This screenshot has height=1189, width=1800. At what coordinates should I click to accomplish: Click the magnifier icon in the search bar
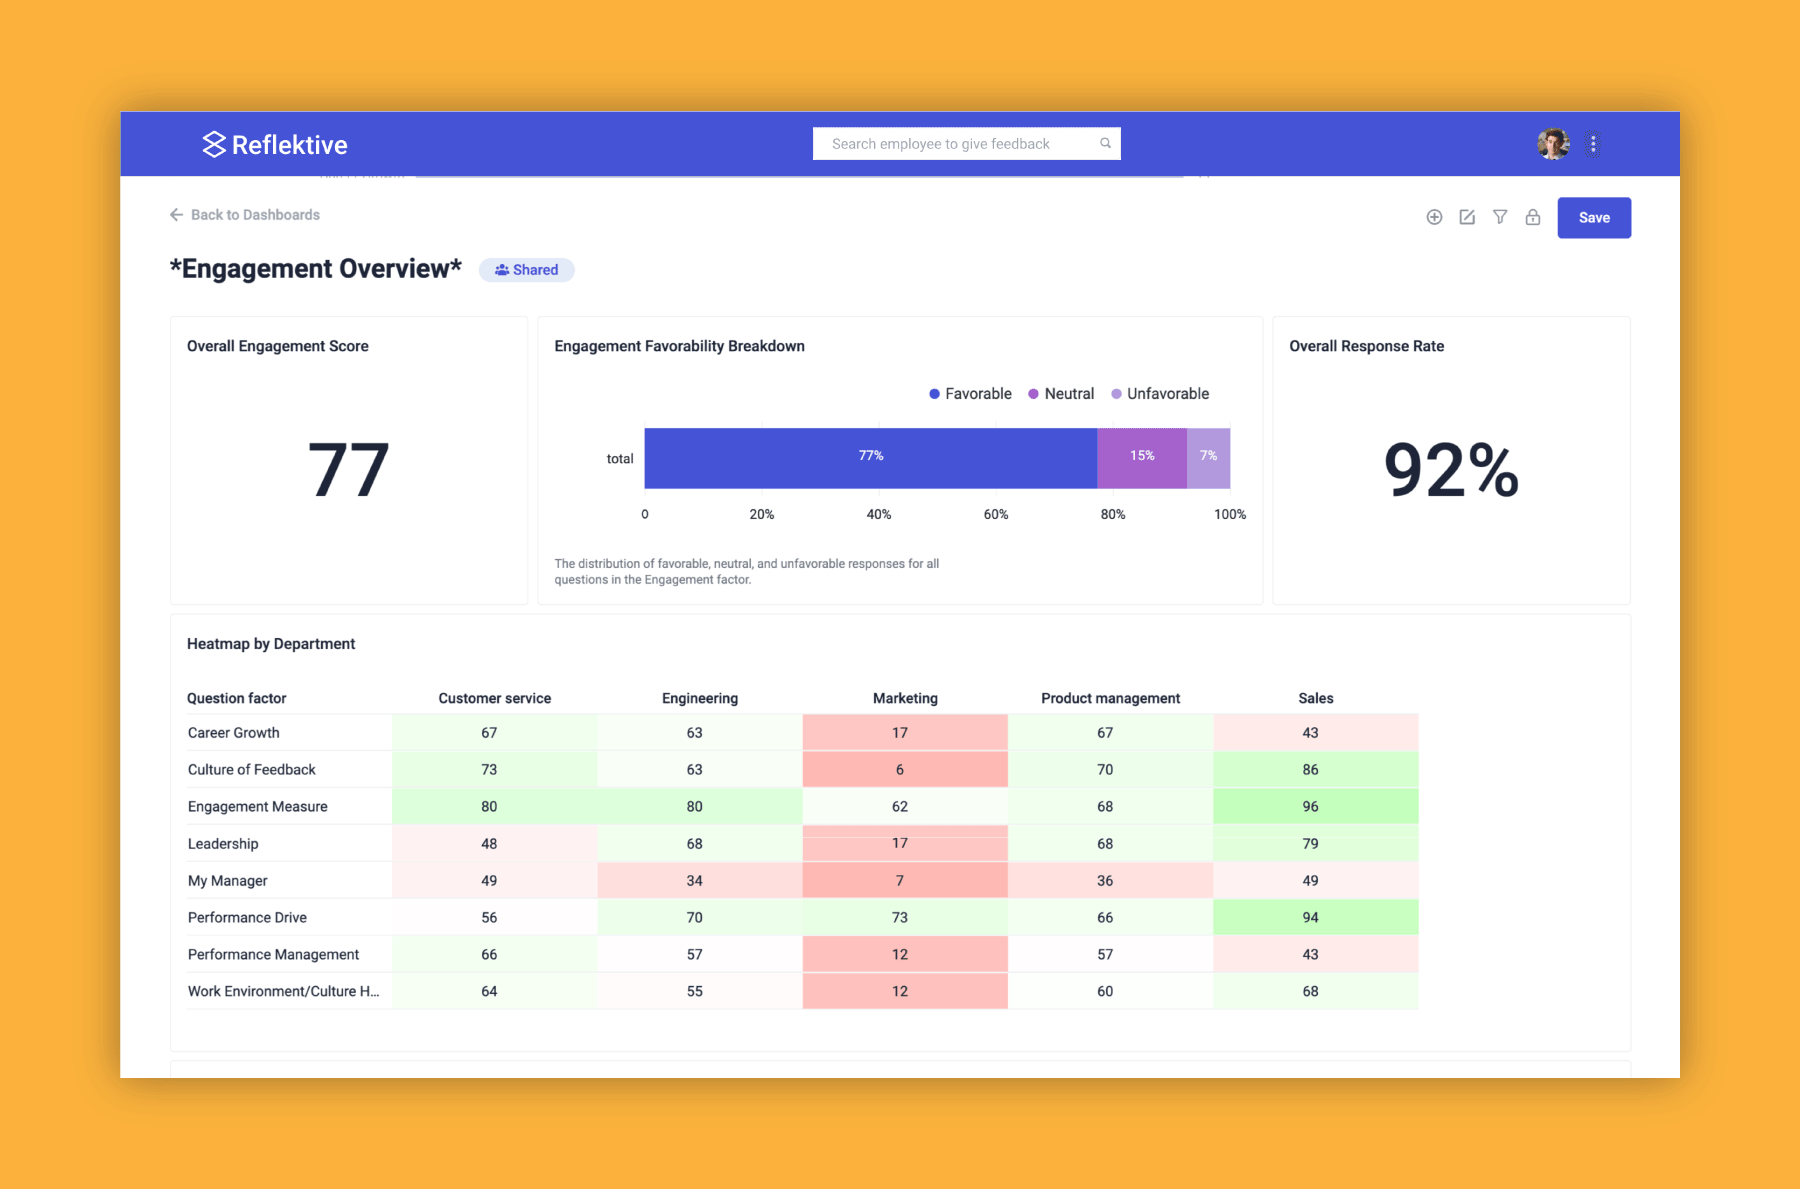point(1106,143)
